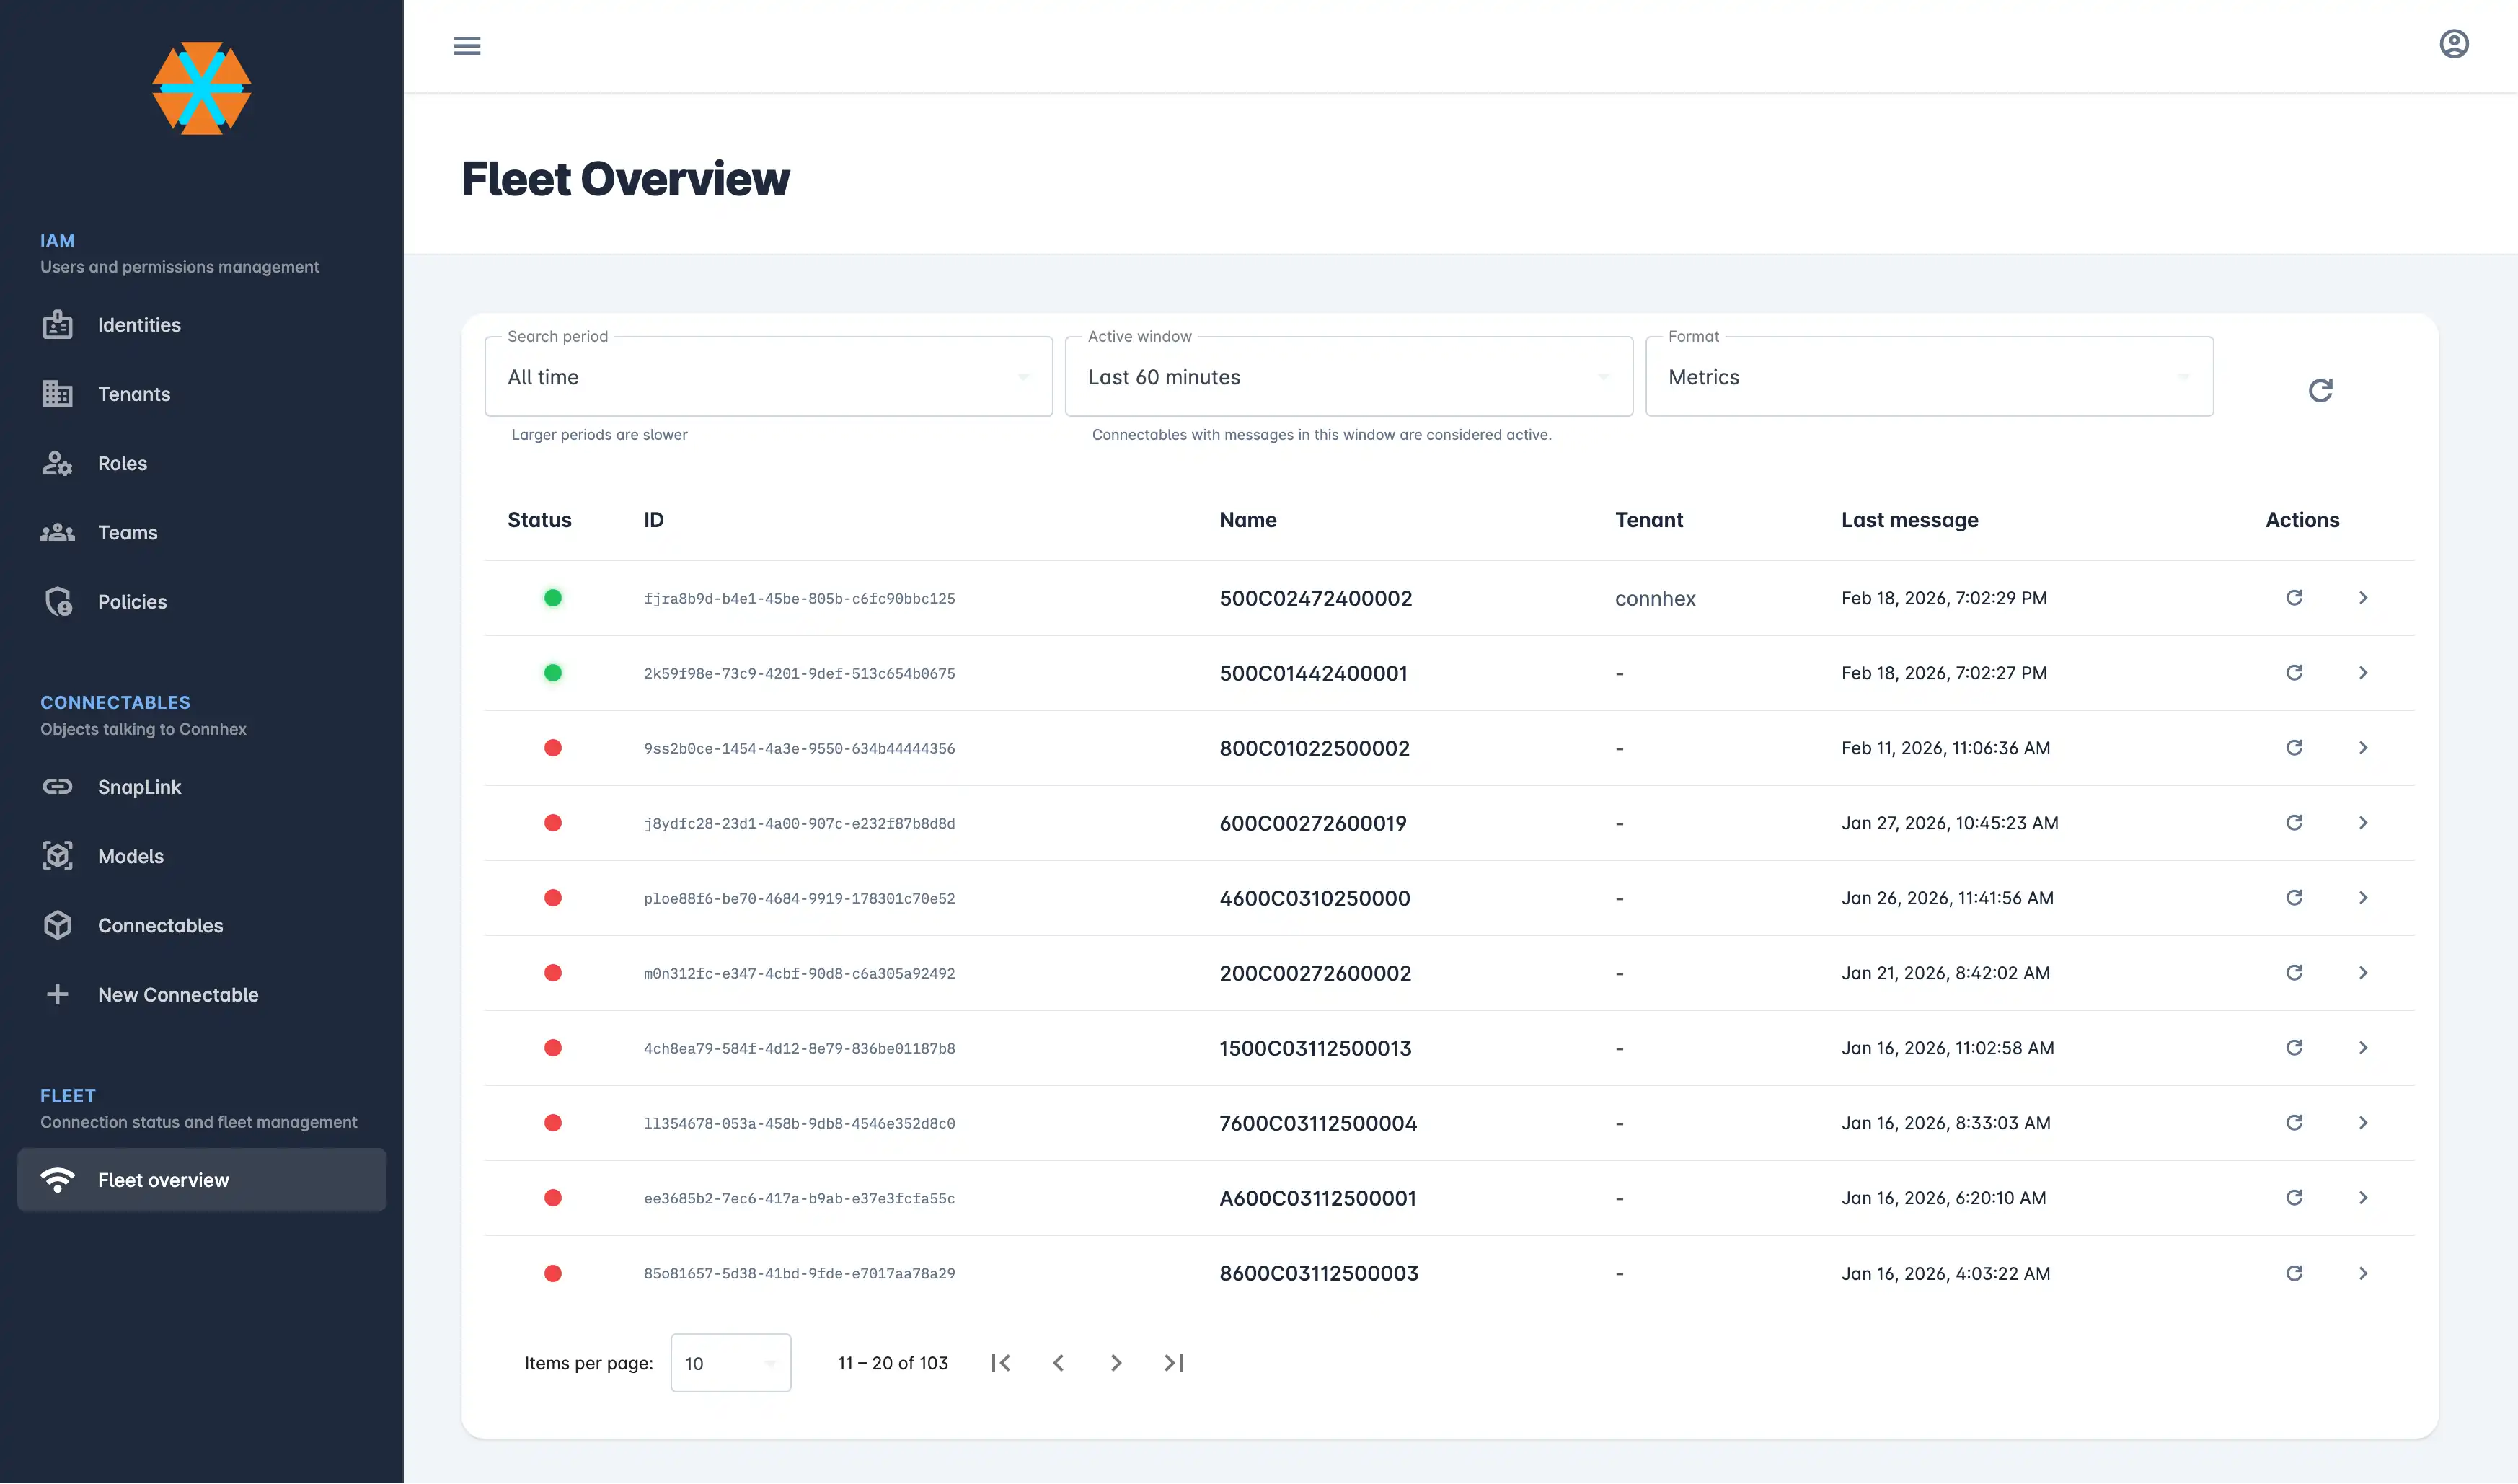Open the Search period dropdown

(767, 377)
